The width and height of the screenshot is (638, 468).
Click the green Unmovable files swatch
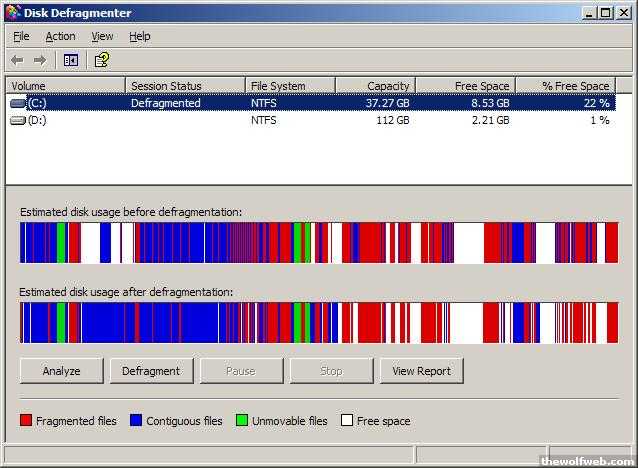coord(242,420)
